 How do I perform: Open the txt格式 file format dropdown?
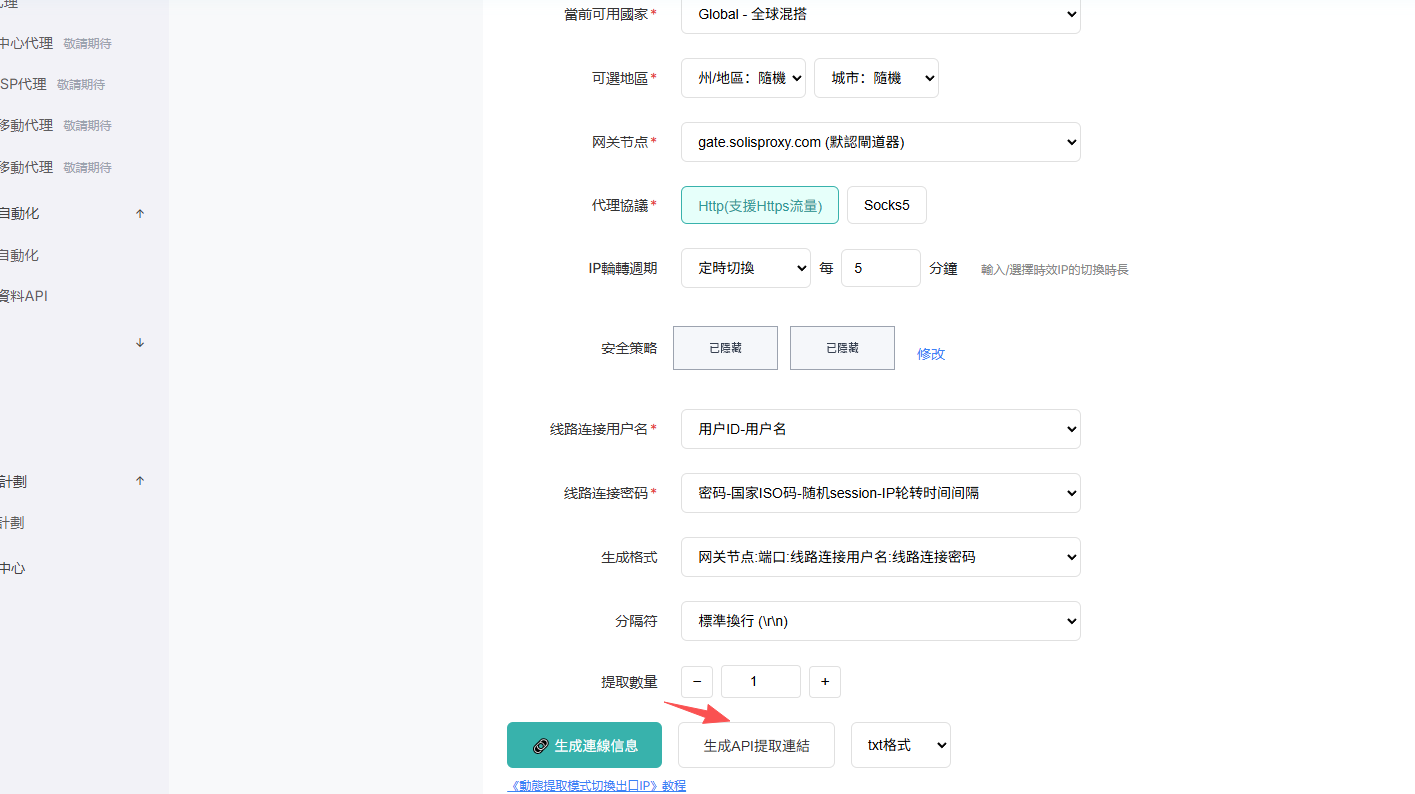coord(900,745)
